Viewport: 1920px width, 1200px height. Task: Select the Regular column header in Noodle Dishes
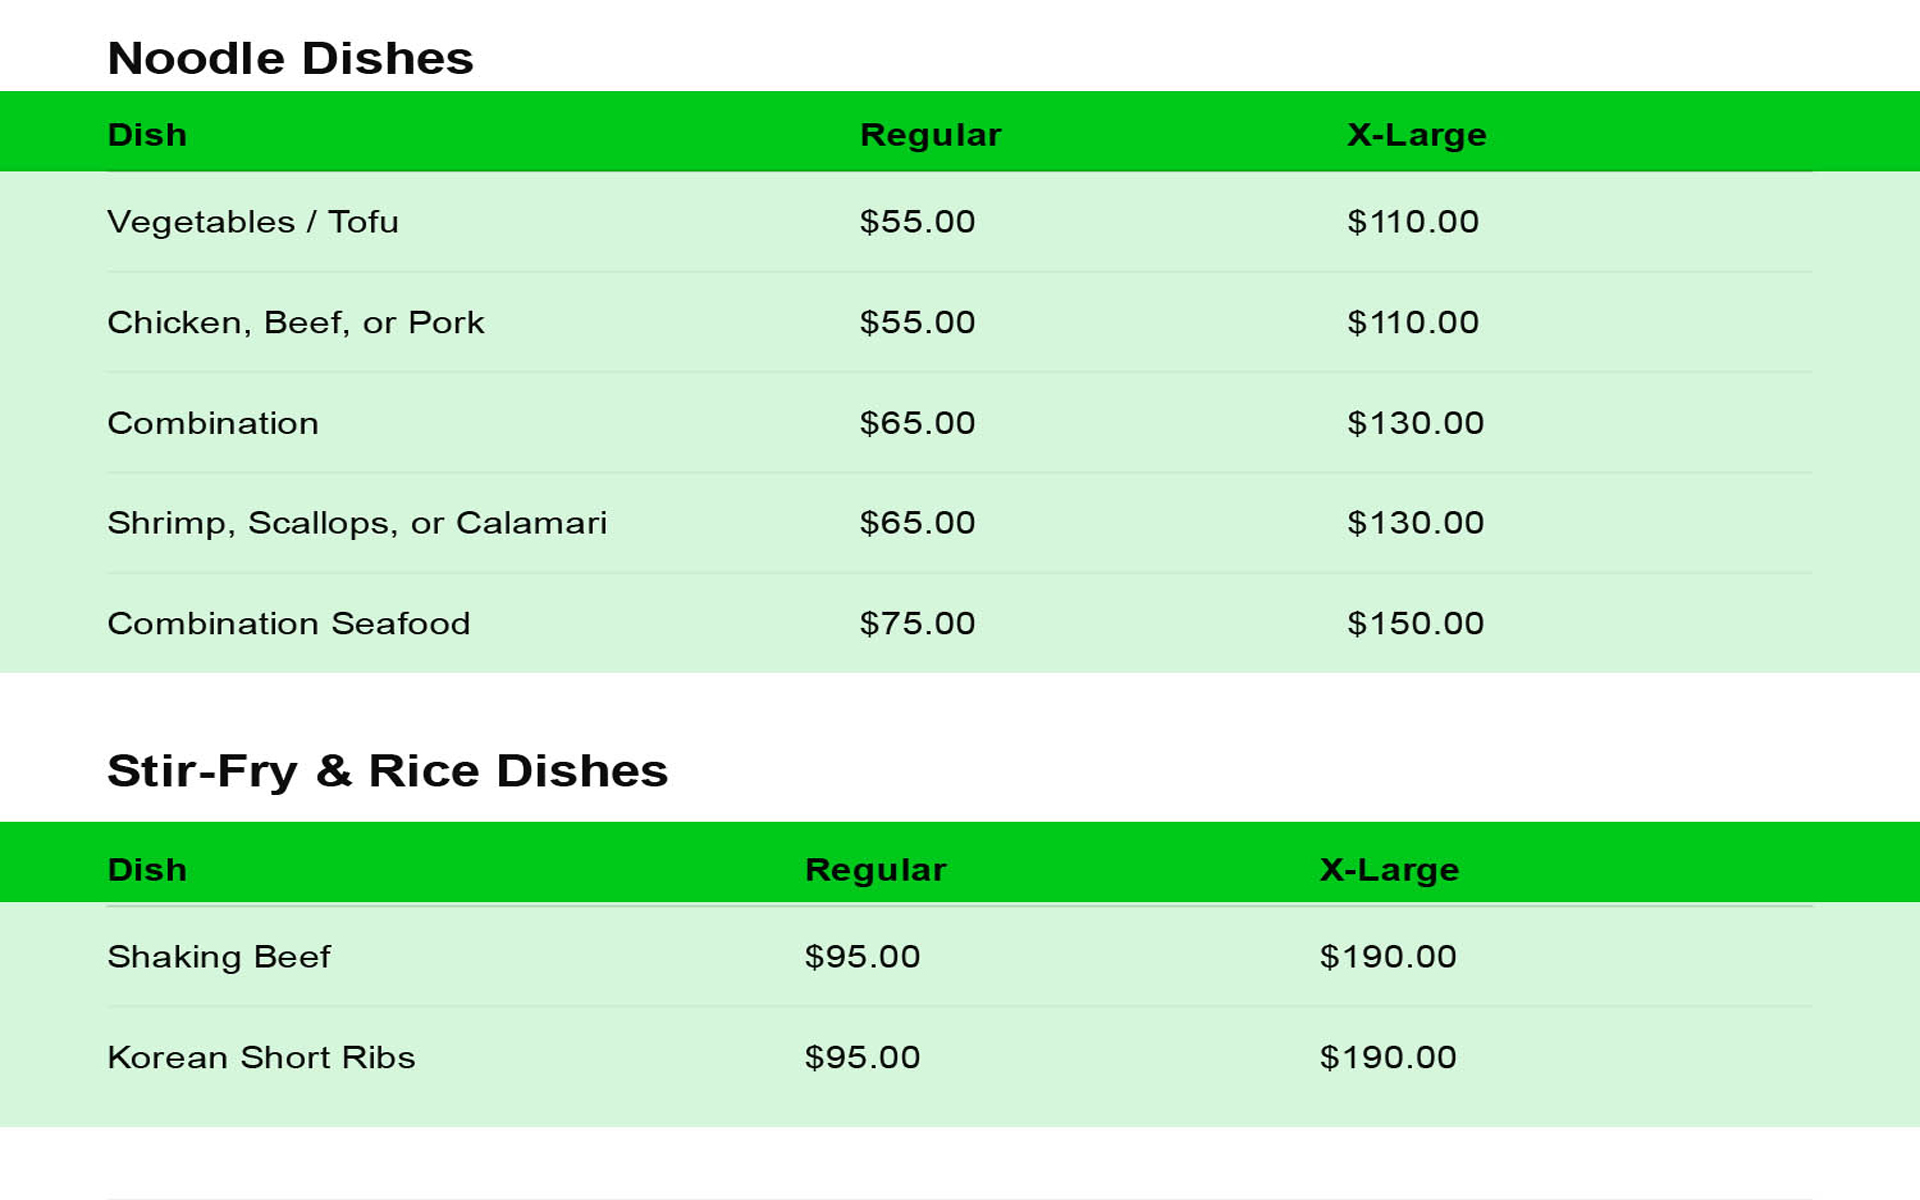click(930, 135)
